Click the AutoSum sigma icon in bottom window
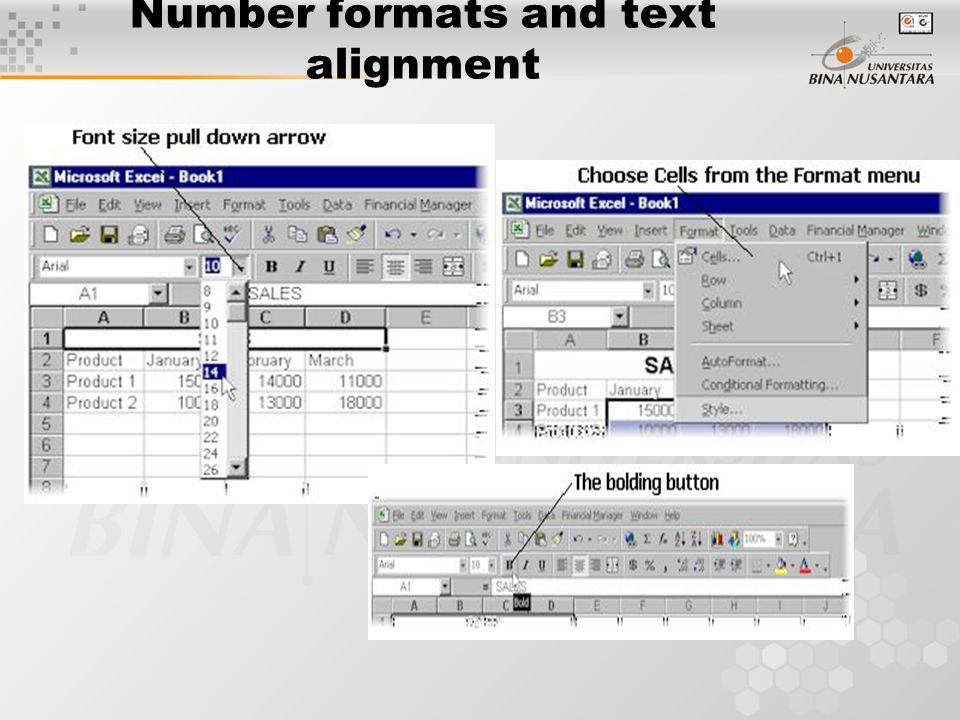This screenshot has width=960, height=720. 648,539
